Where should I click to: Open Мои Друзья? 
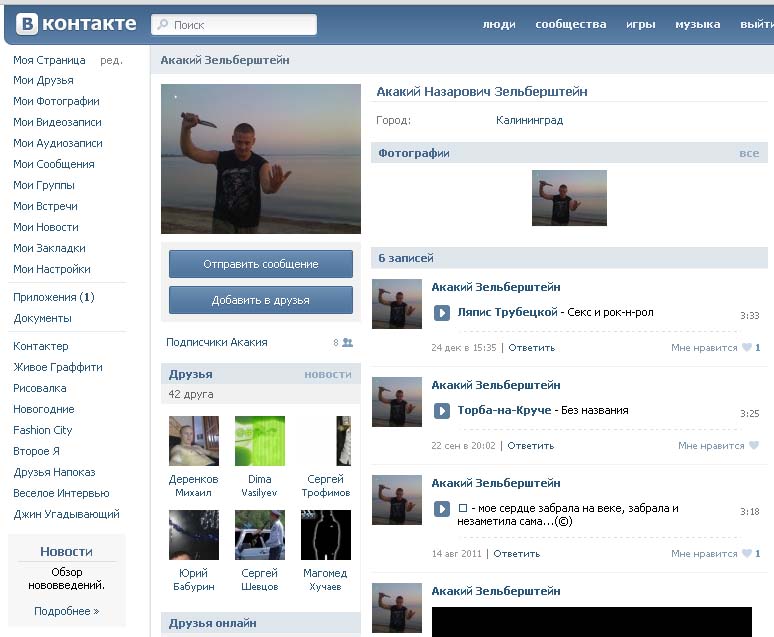pos(43,80)
